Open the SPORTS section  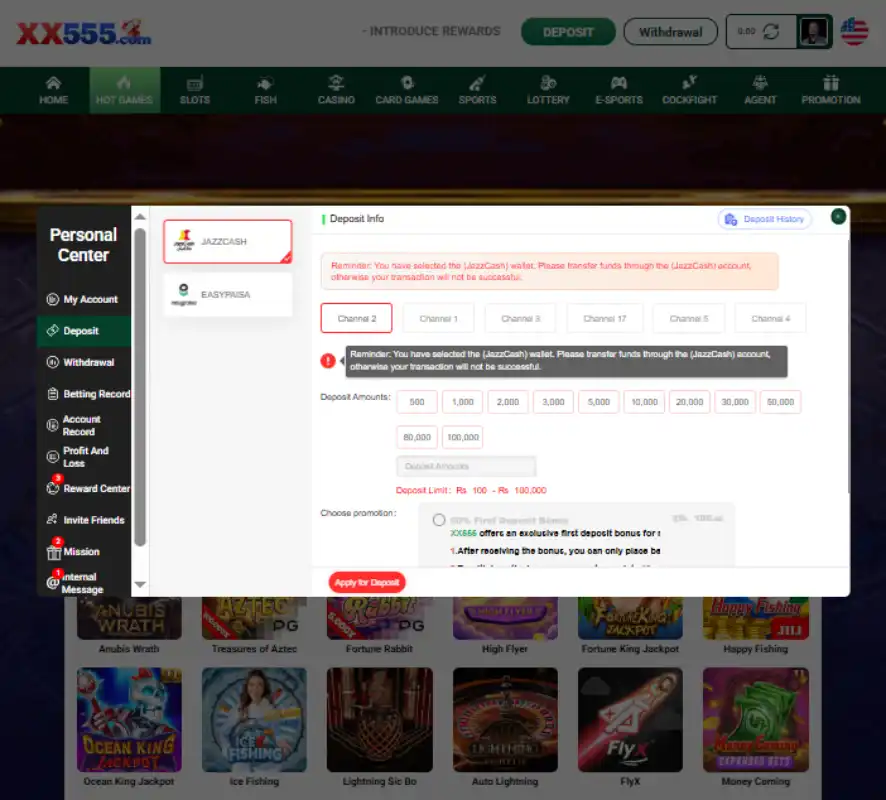[477, 90]
